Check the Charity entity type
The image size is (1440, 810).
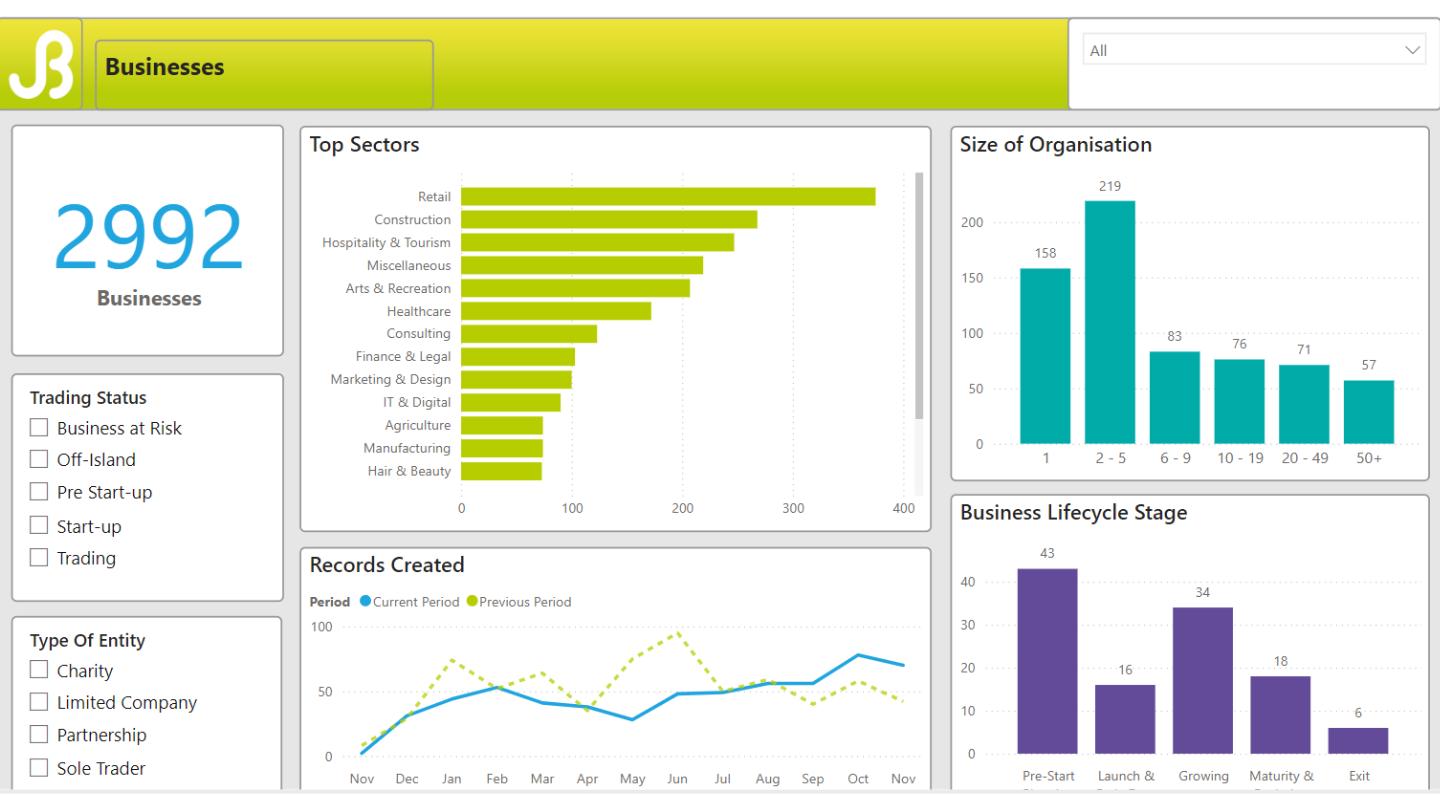[x=39, y=671]
